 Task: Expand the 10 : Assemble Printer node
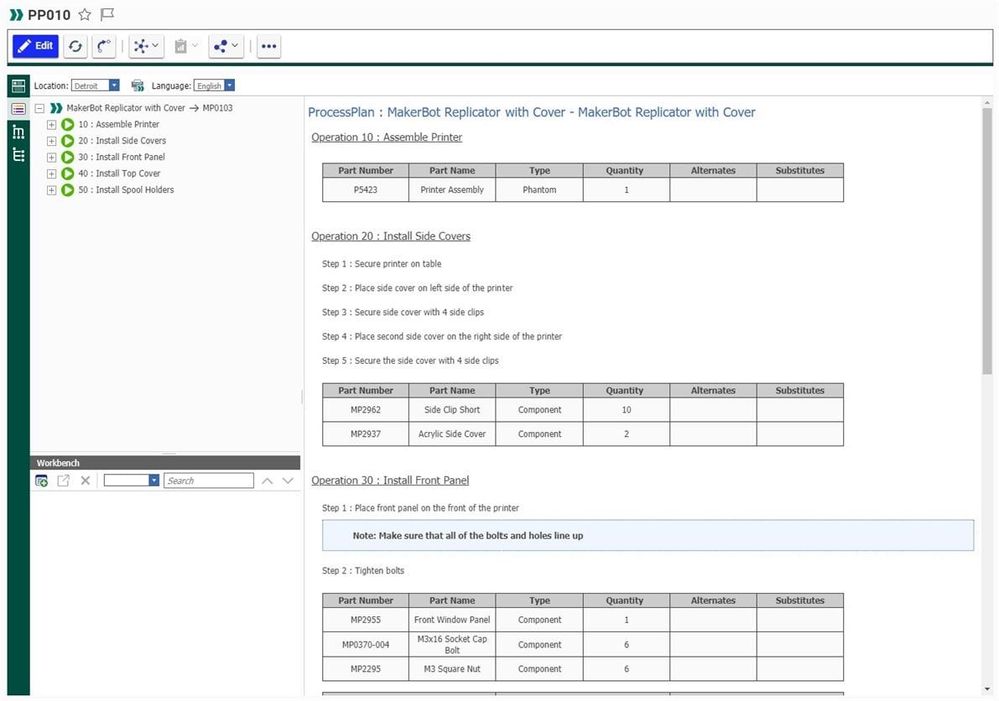(x=52, y=124)
